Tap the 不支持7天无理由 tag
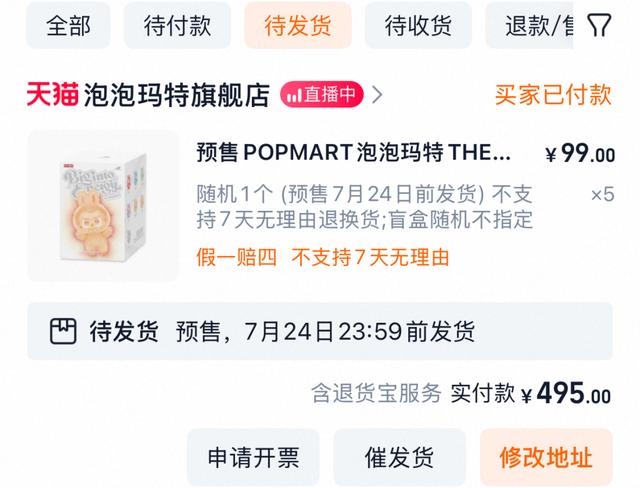 pos(370,257)
